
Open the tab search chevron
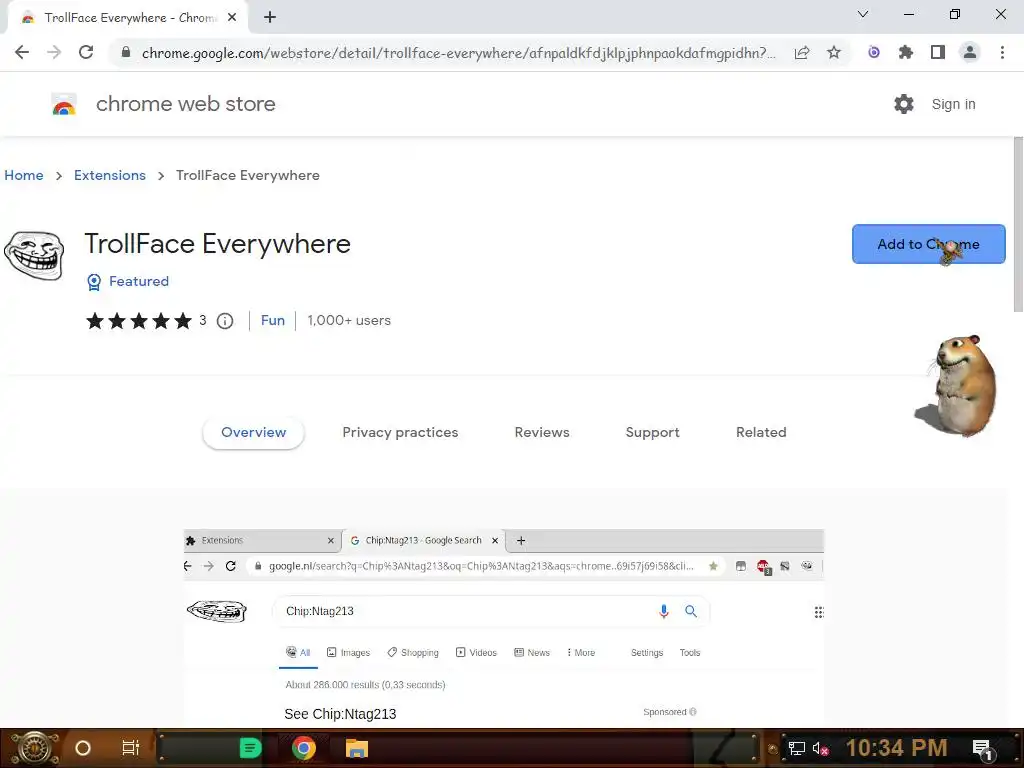863,14
